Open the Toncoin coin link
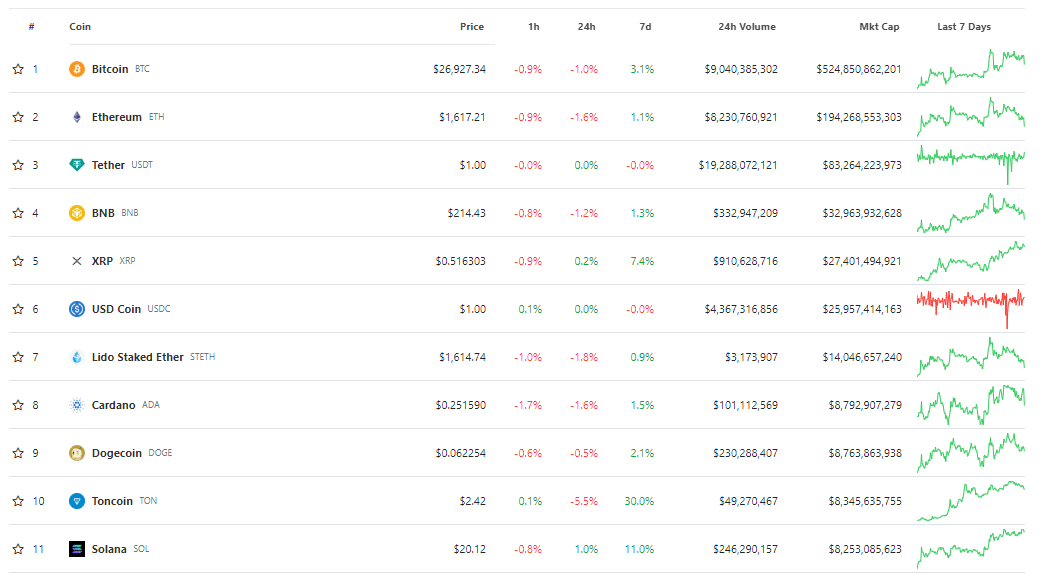 tap(112, 501)
